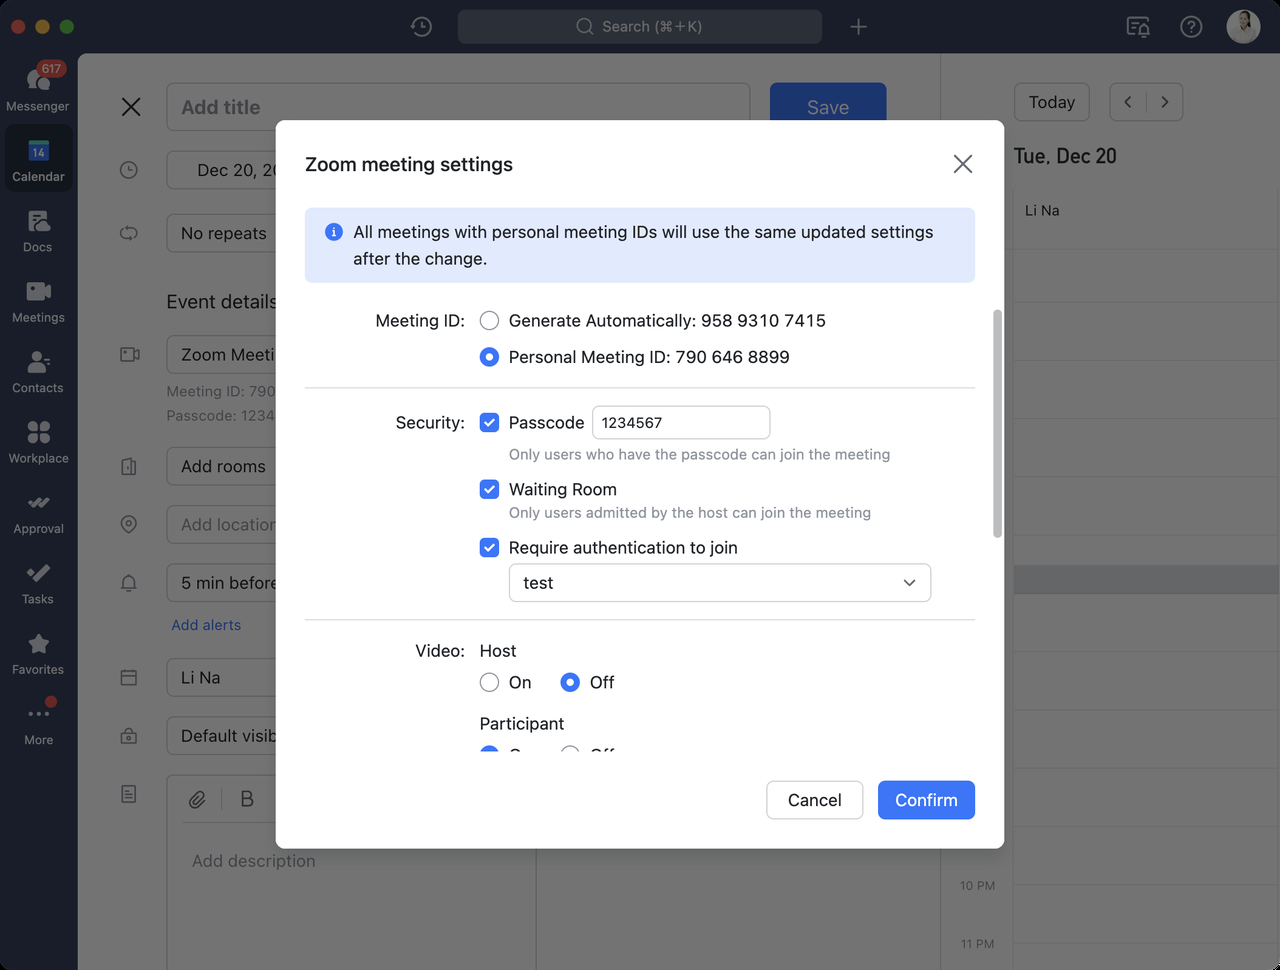Image resolution: width=1280 pixels, height=970 pixels.
Task: Go to next day with right chevron
Action: pos(1164,102)
